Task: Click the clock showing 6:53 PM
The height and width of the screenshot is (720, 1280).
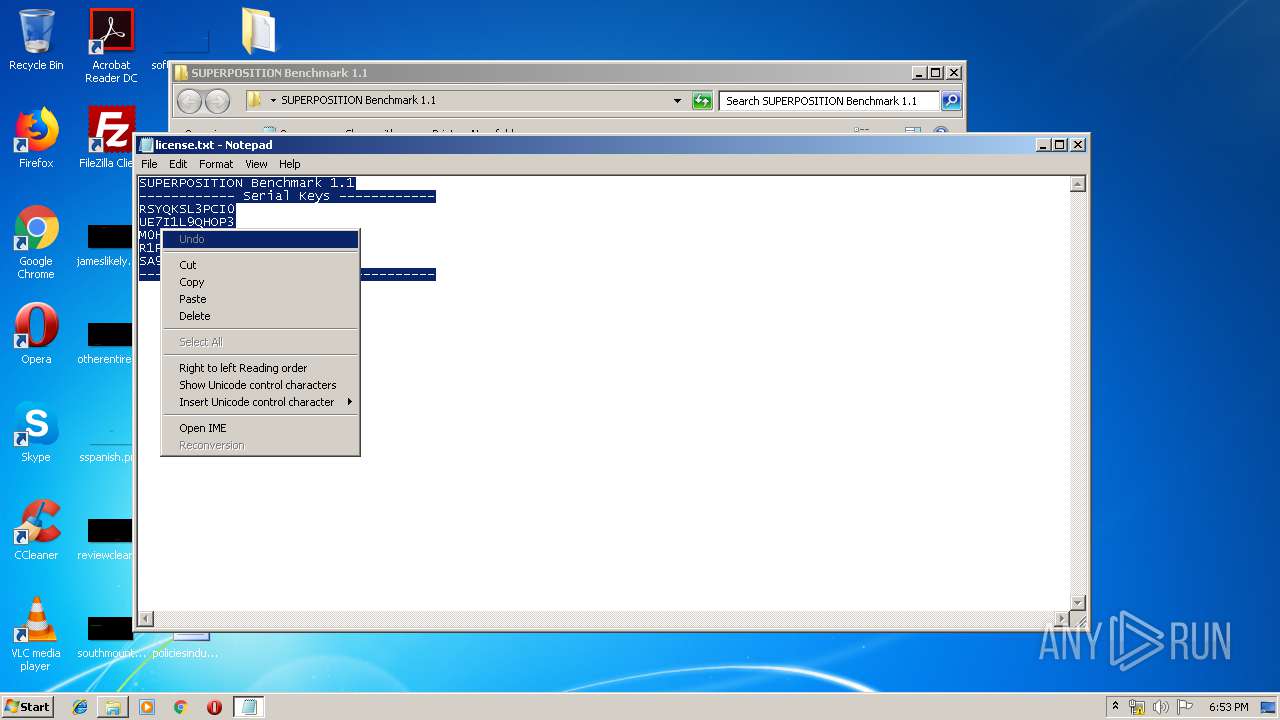Action: tap(1228, 707)
